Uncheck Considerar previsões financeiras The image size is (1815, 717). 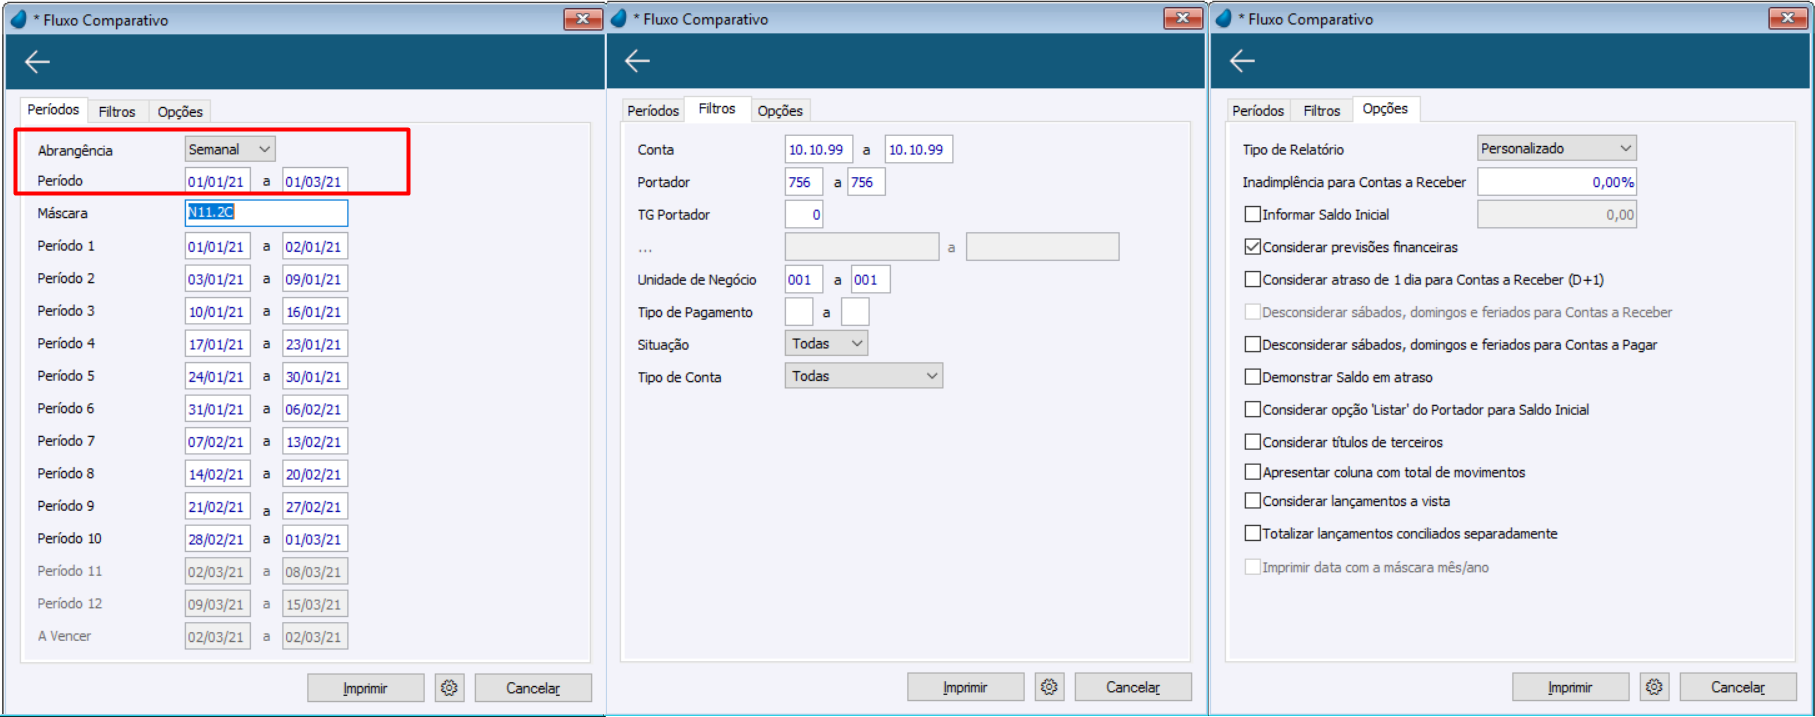1252,246
